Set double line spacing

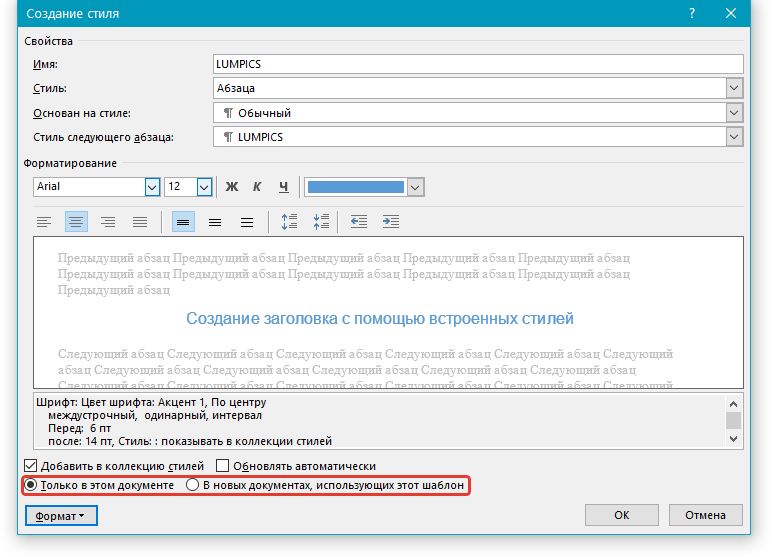[x=247, y=222]
